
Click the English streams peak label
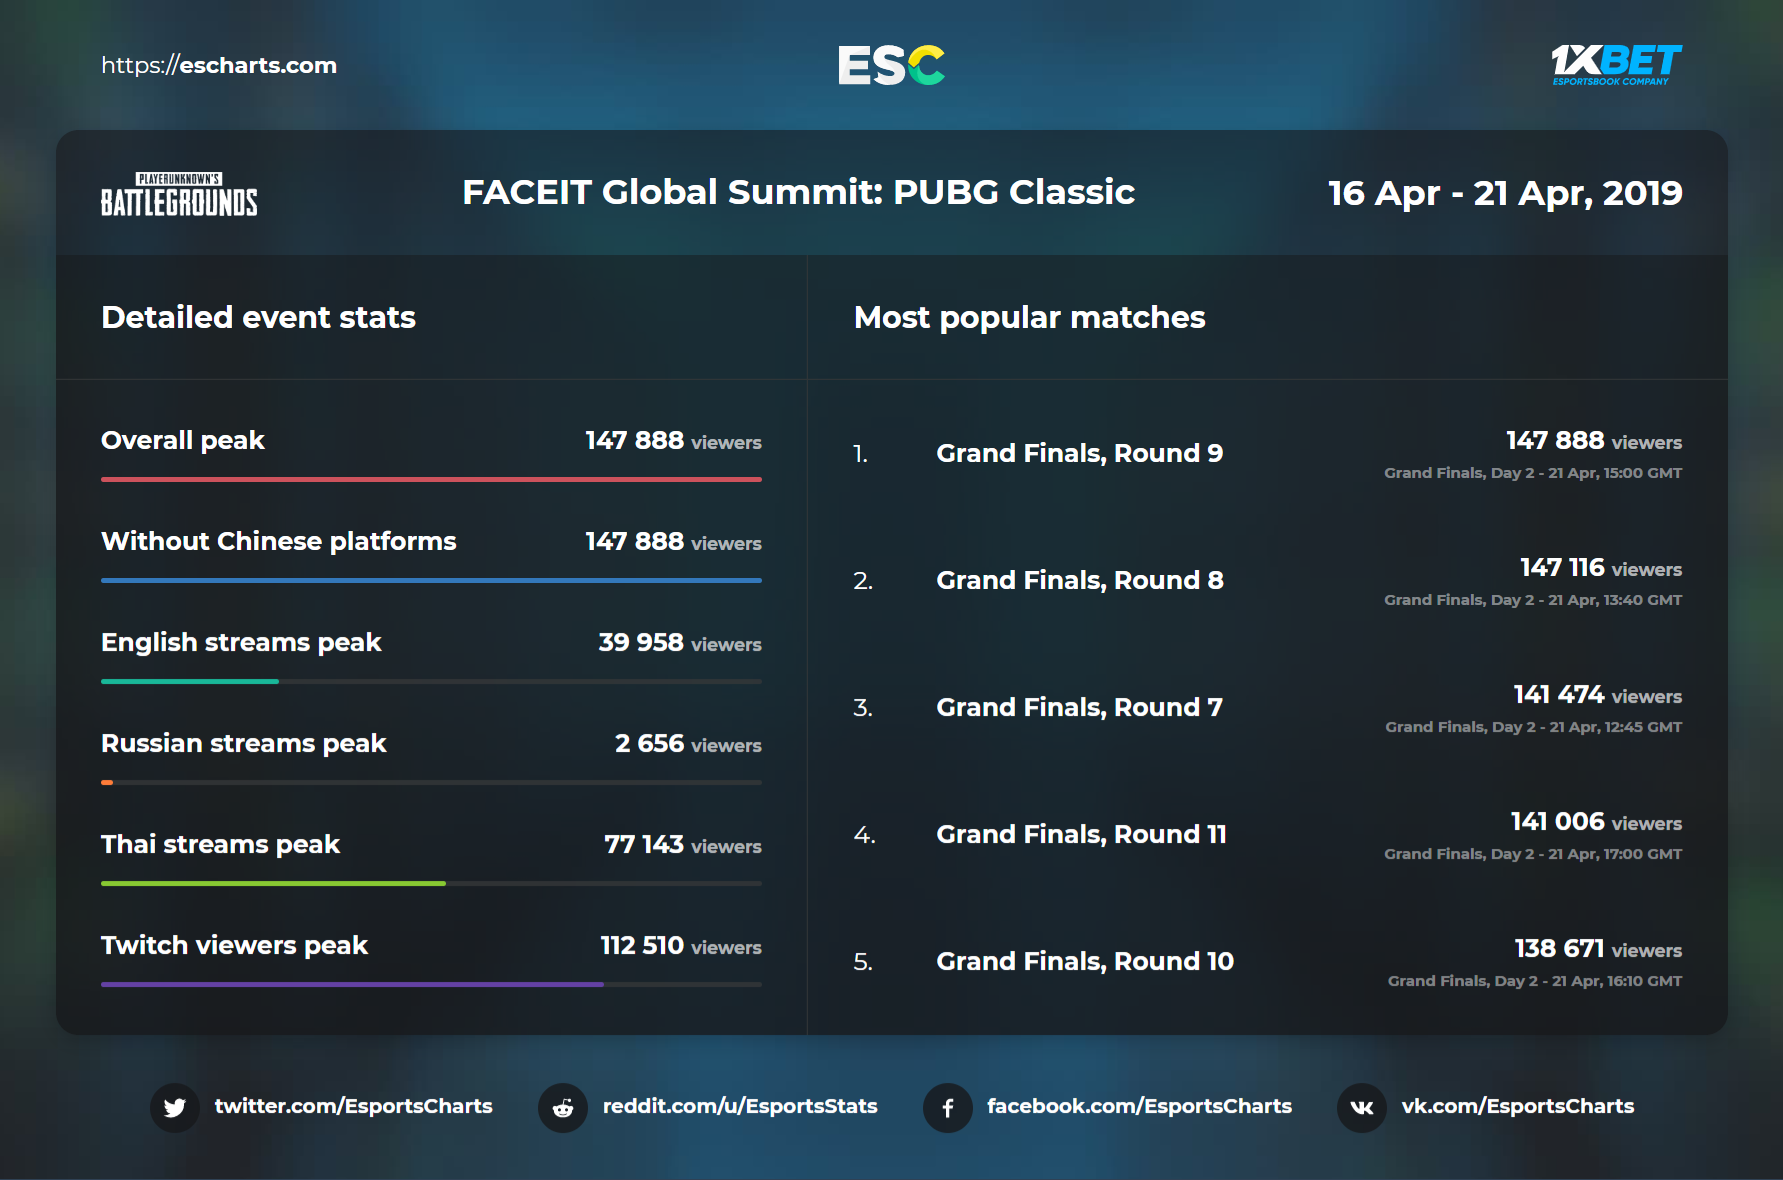(x=241, y=643)
